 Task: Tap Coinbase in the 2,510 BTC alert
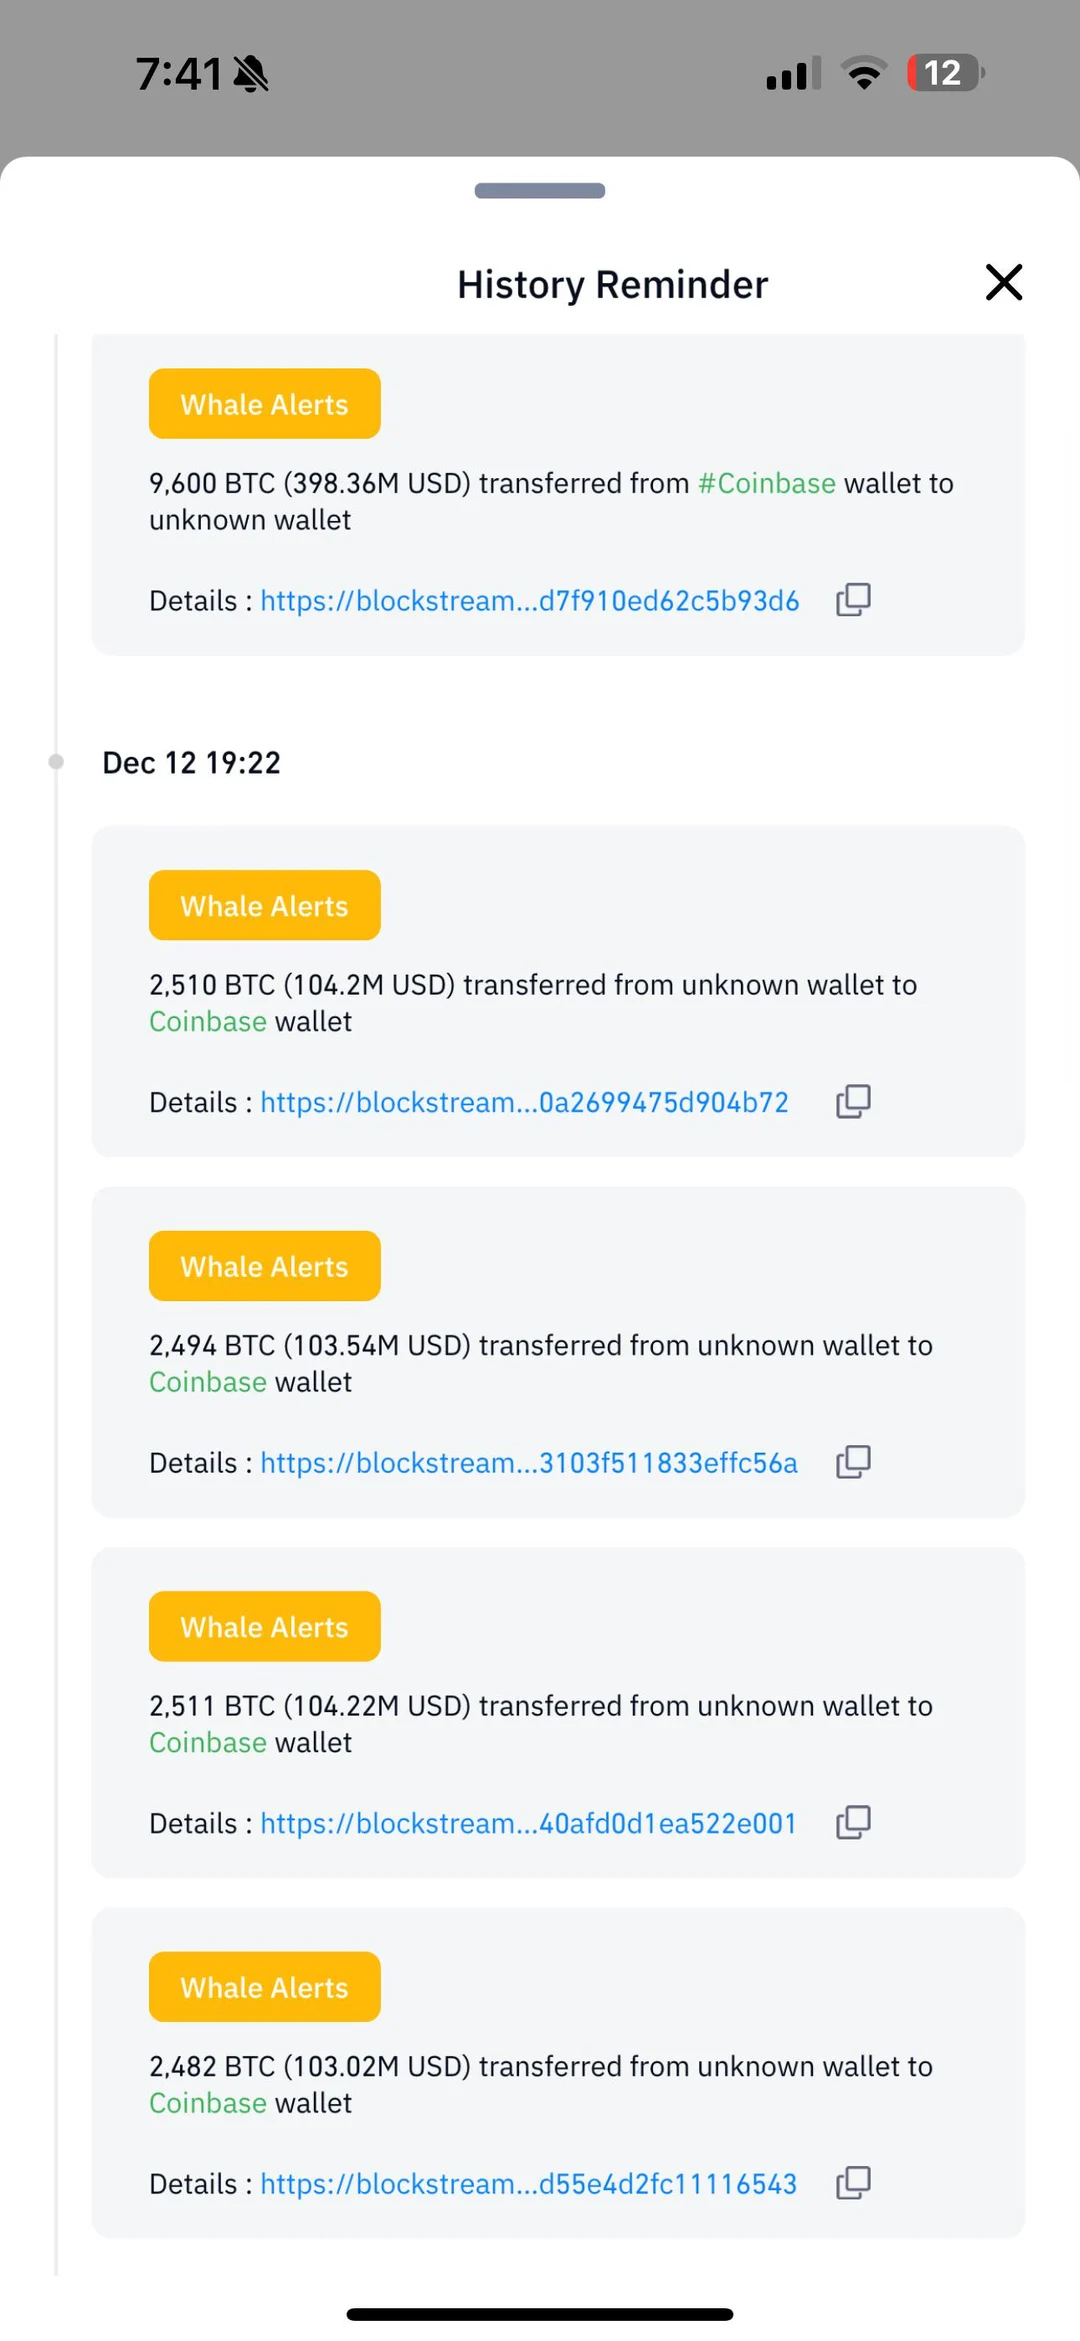pos(208,1022)
